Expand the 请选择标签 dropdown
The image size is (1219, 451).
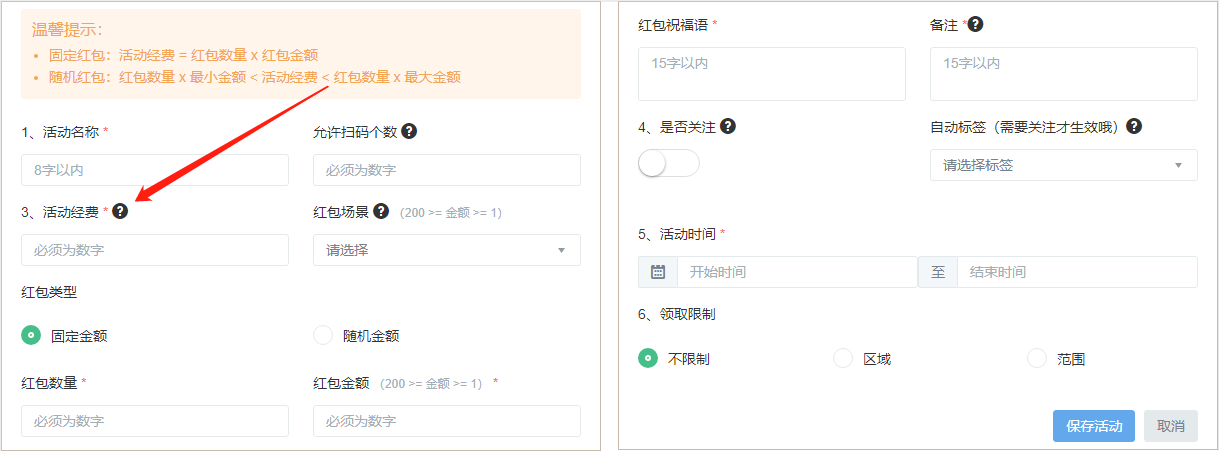[1063, 165]
